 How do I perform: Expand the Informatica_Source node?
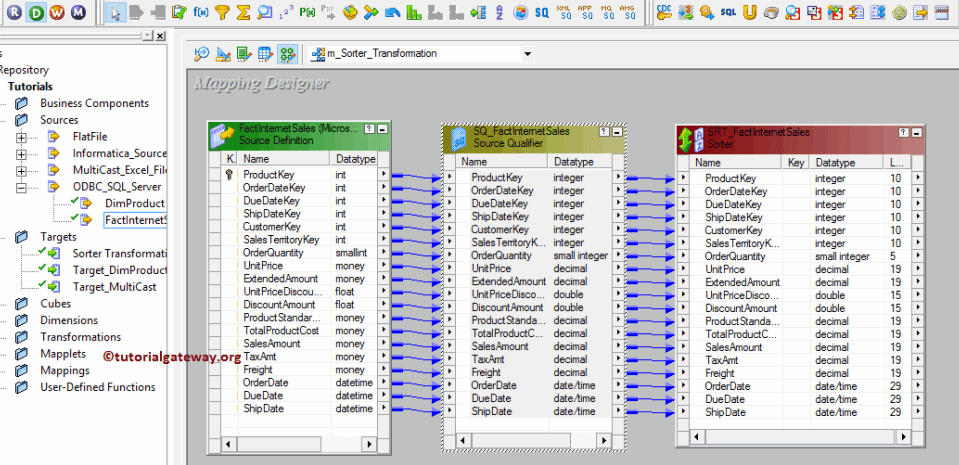point(22,154)
